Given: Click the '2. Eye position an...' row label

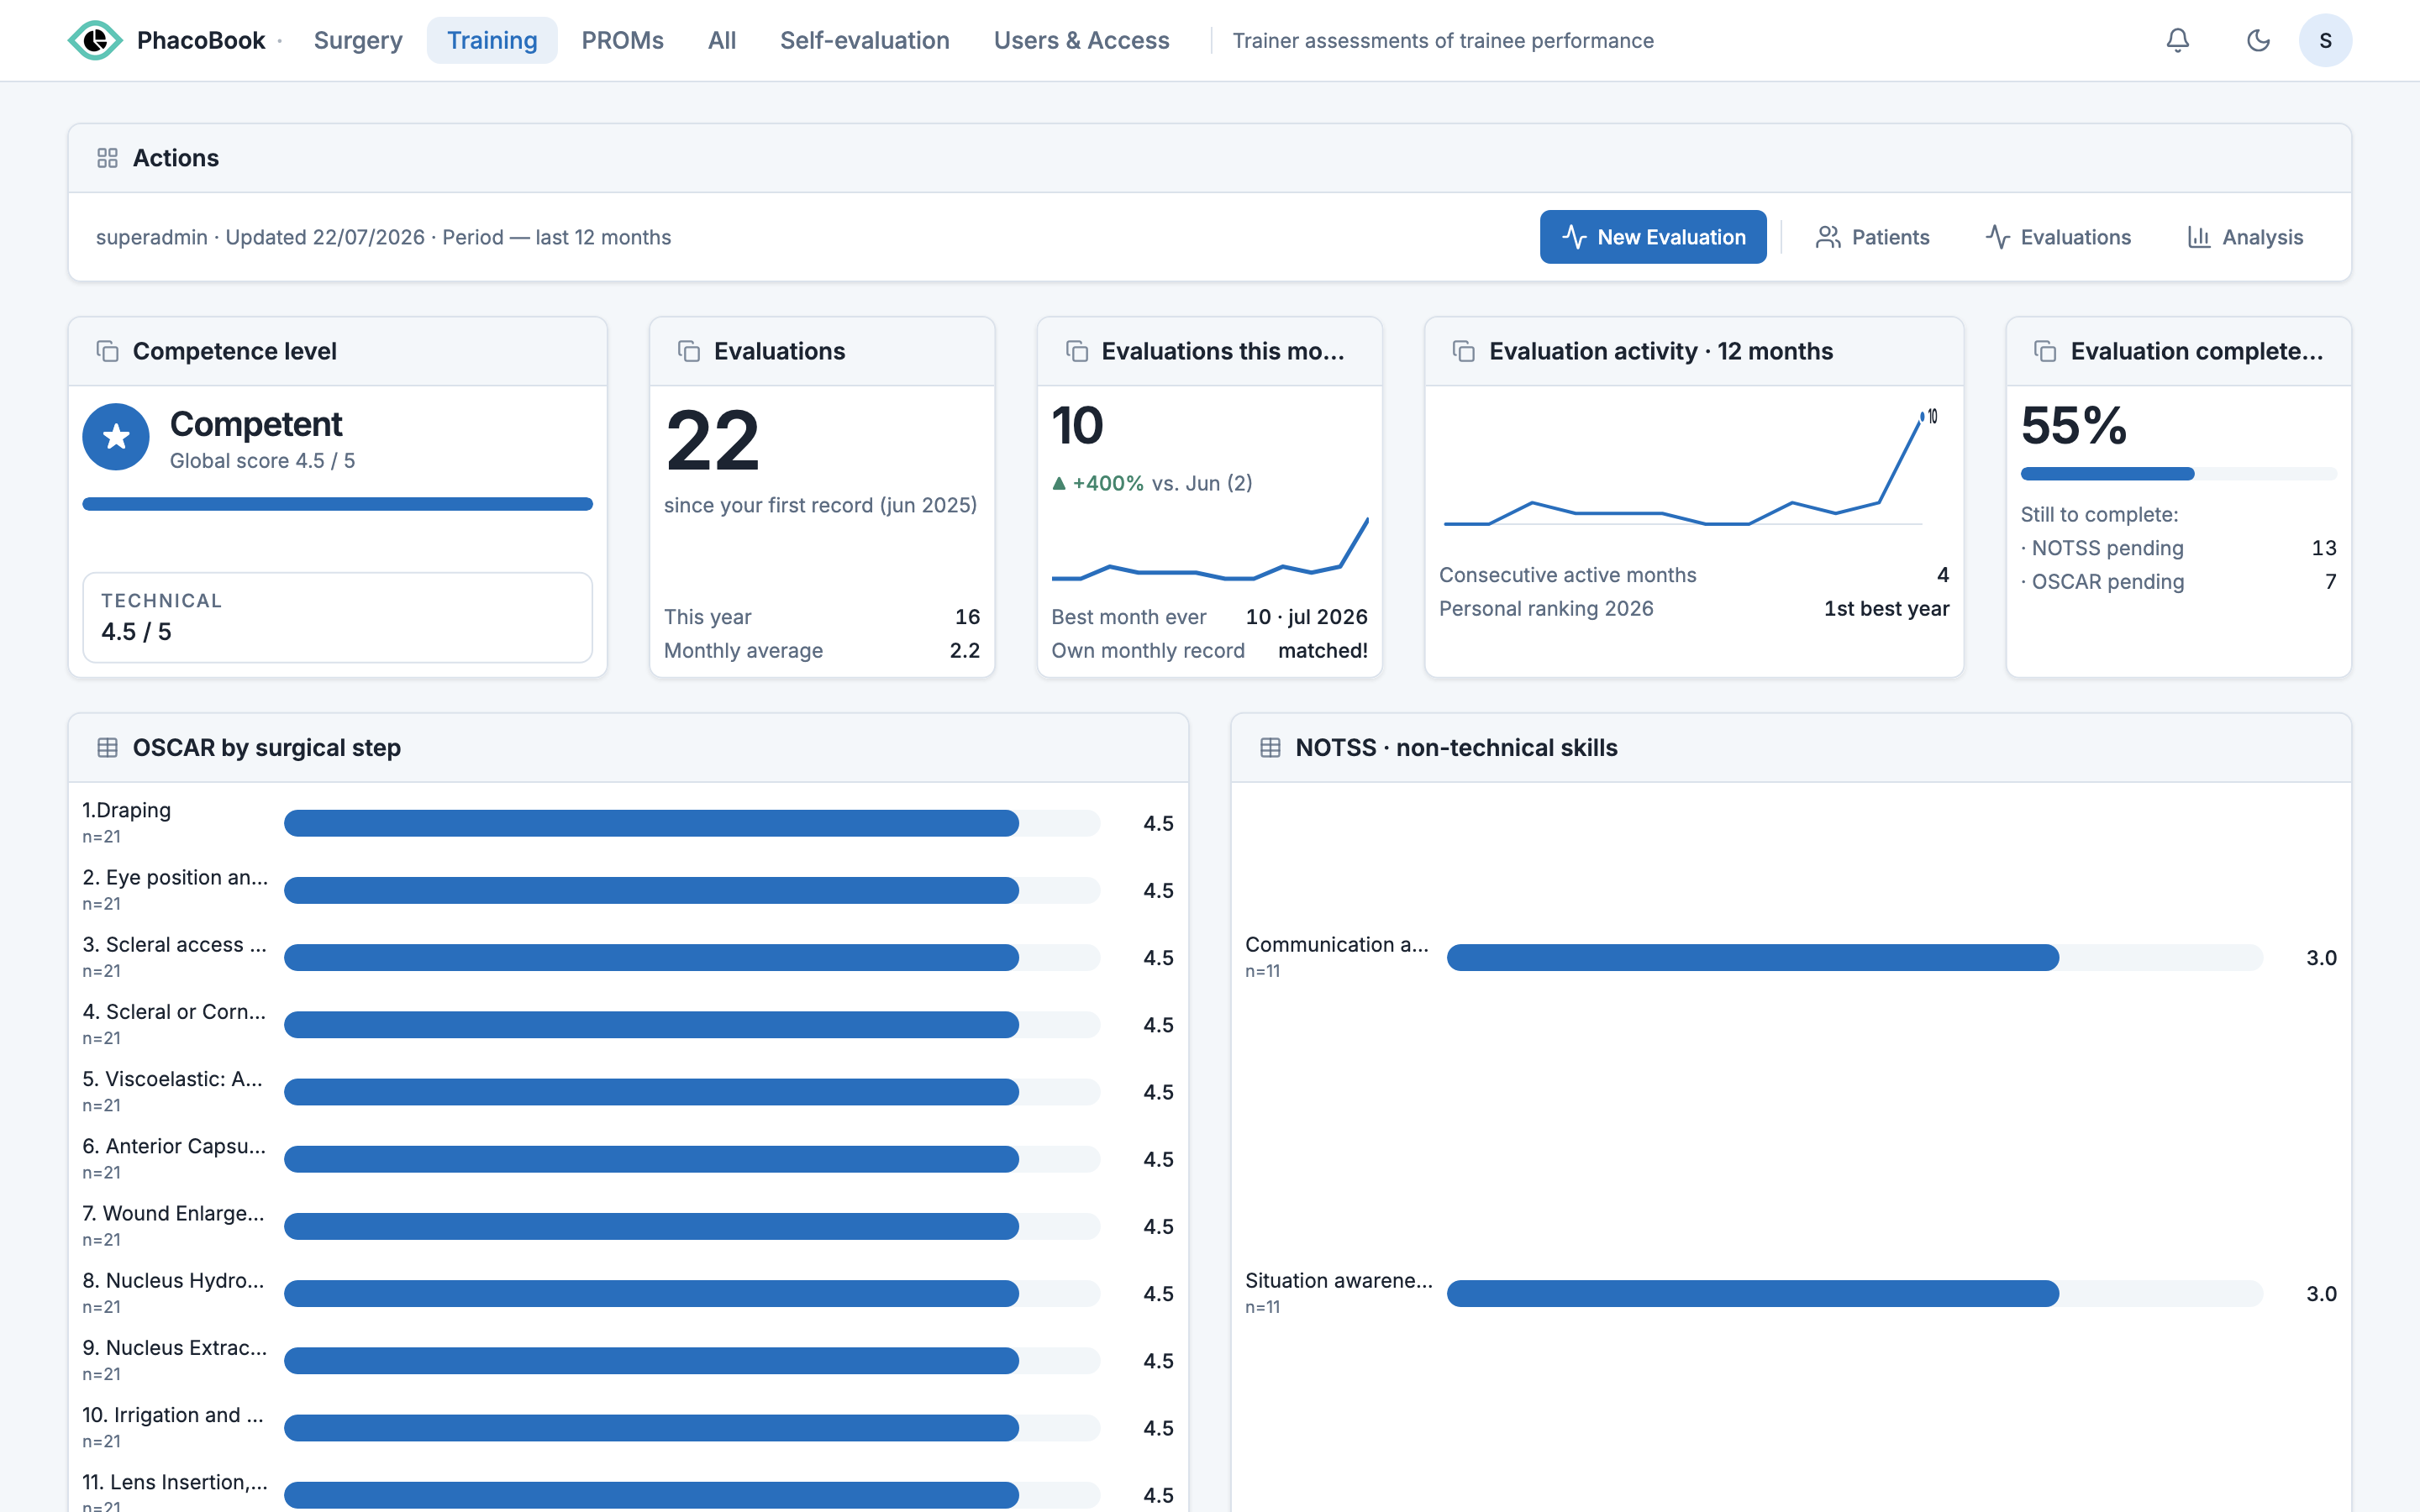Looking at the screenshot, I should [175, 877].
